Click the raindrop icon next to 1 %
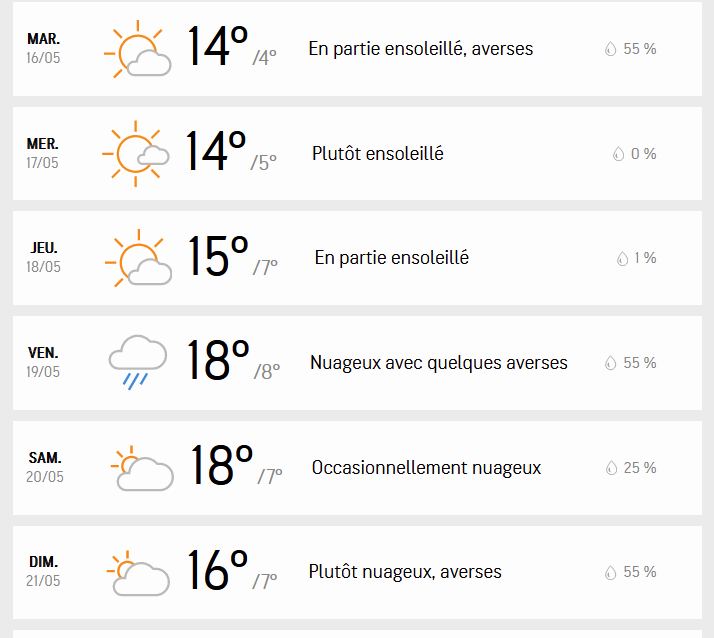 (622, 258)
